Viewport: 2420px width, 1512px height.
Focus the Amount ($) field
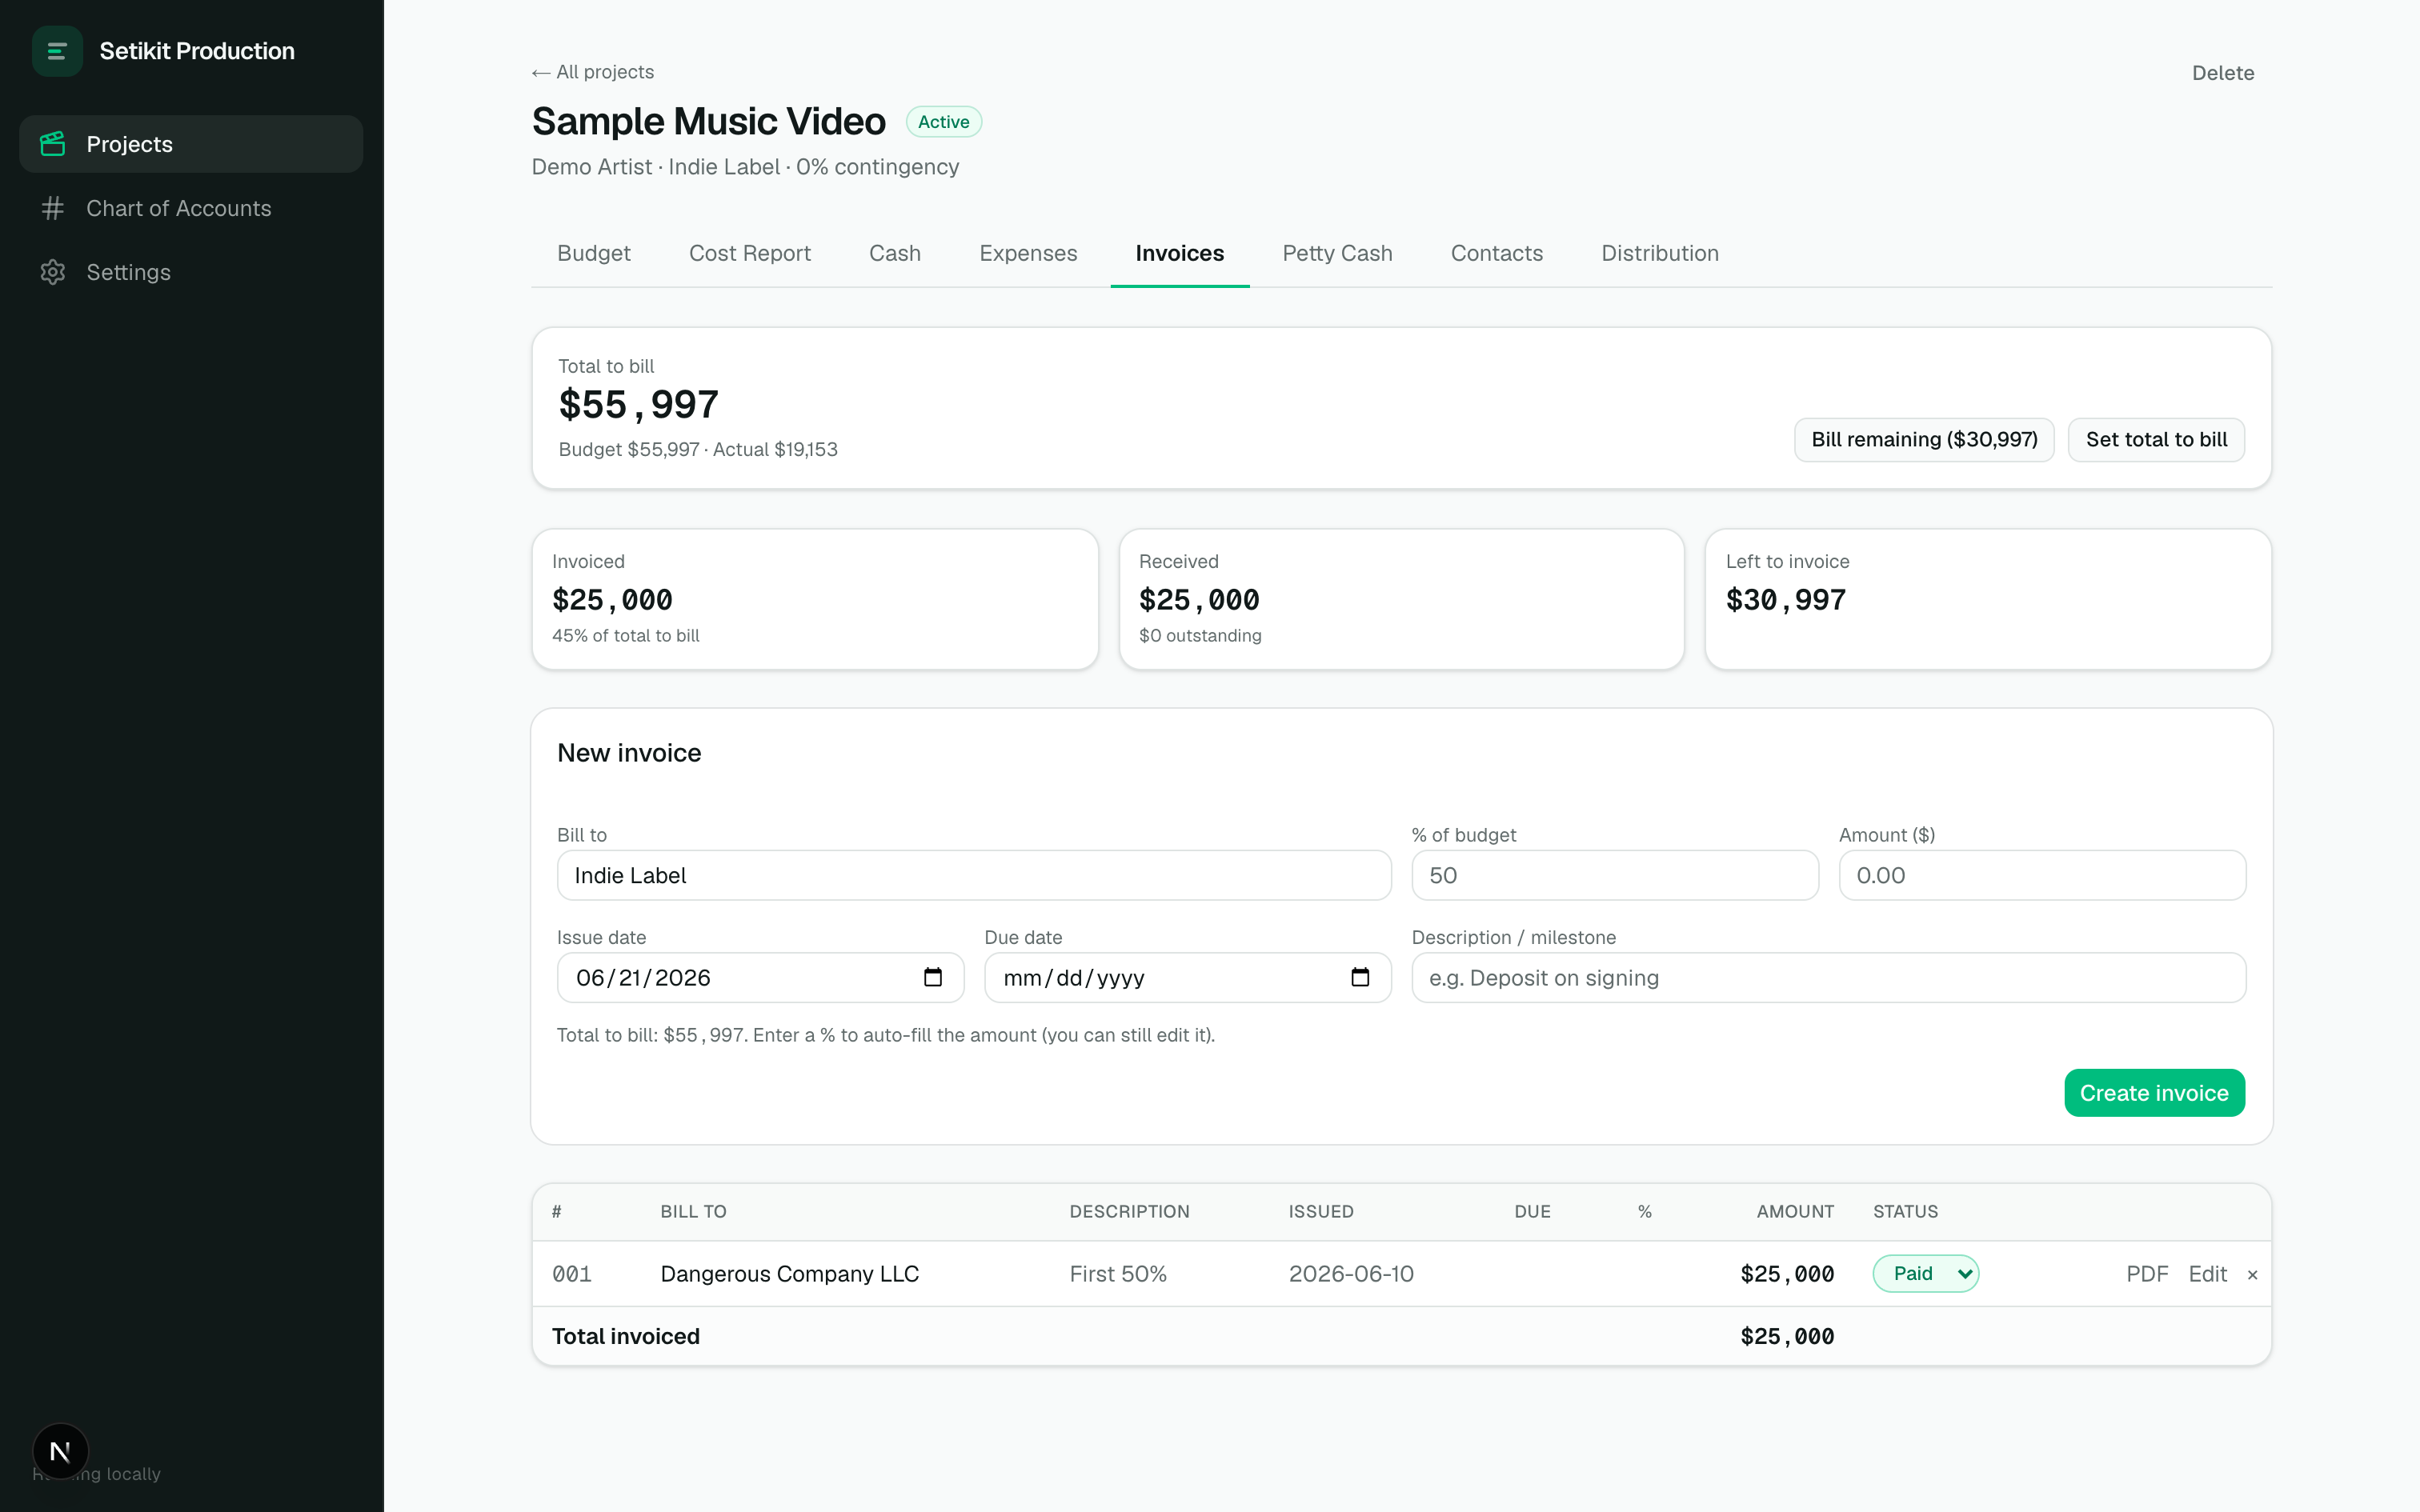click(2042, 875)
